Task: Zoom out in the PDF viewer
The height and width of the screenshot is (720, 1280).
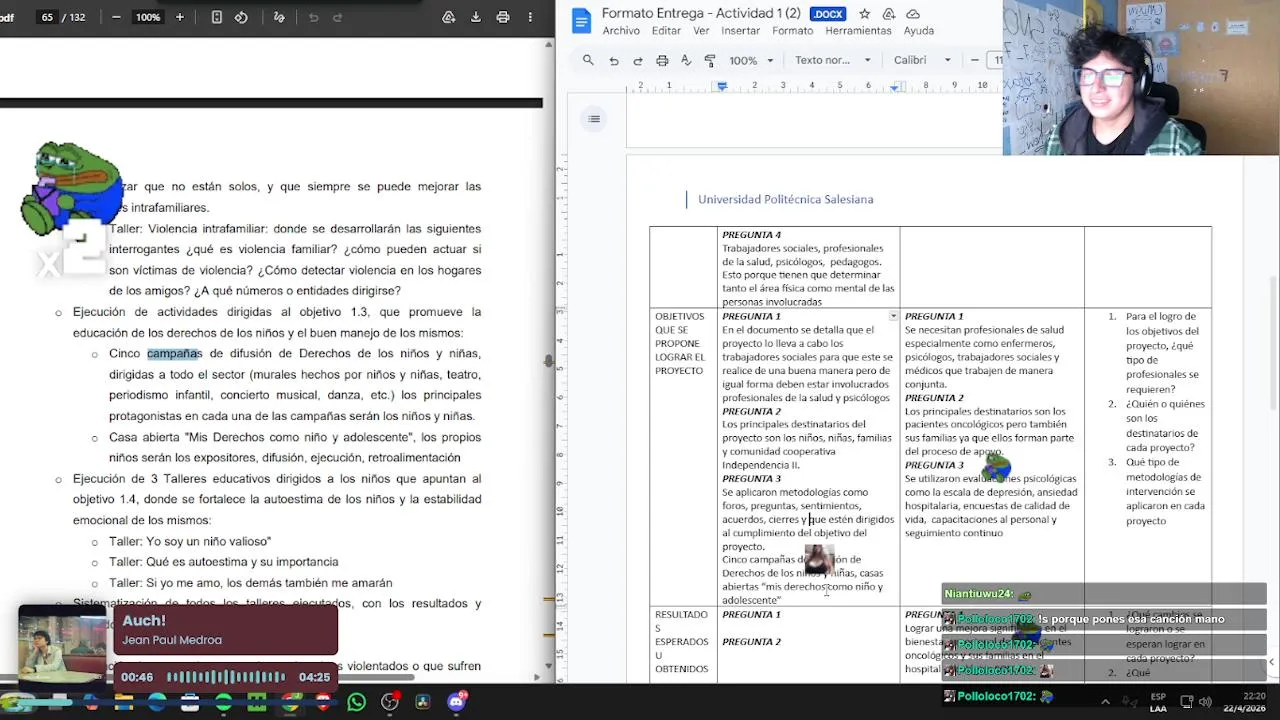Action: click(x=116, y=17)
